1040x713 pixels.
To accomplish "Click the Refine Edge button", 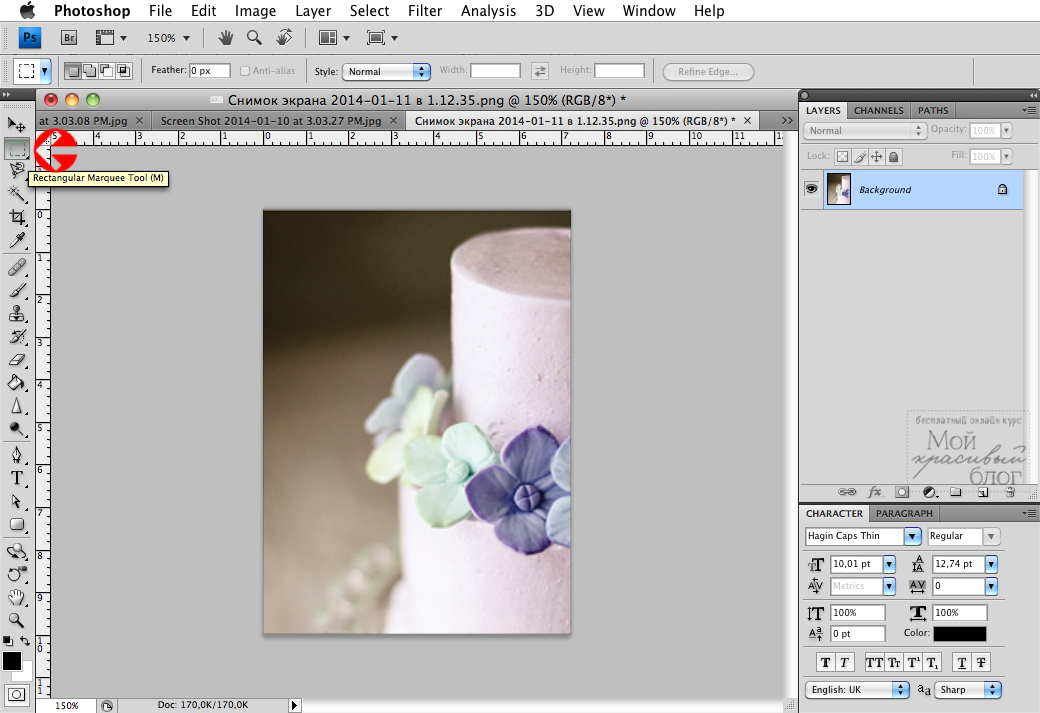I will (x=708, y=72).
